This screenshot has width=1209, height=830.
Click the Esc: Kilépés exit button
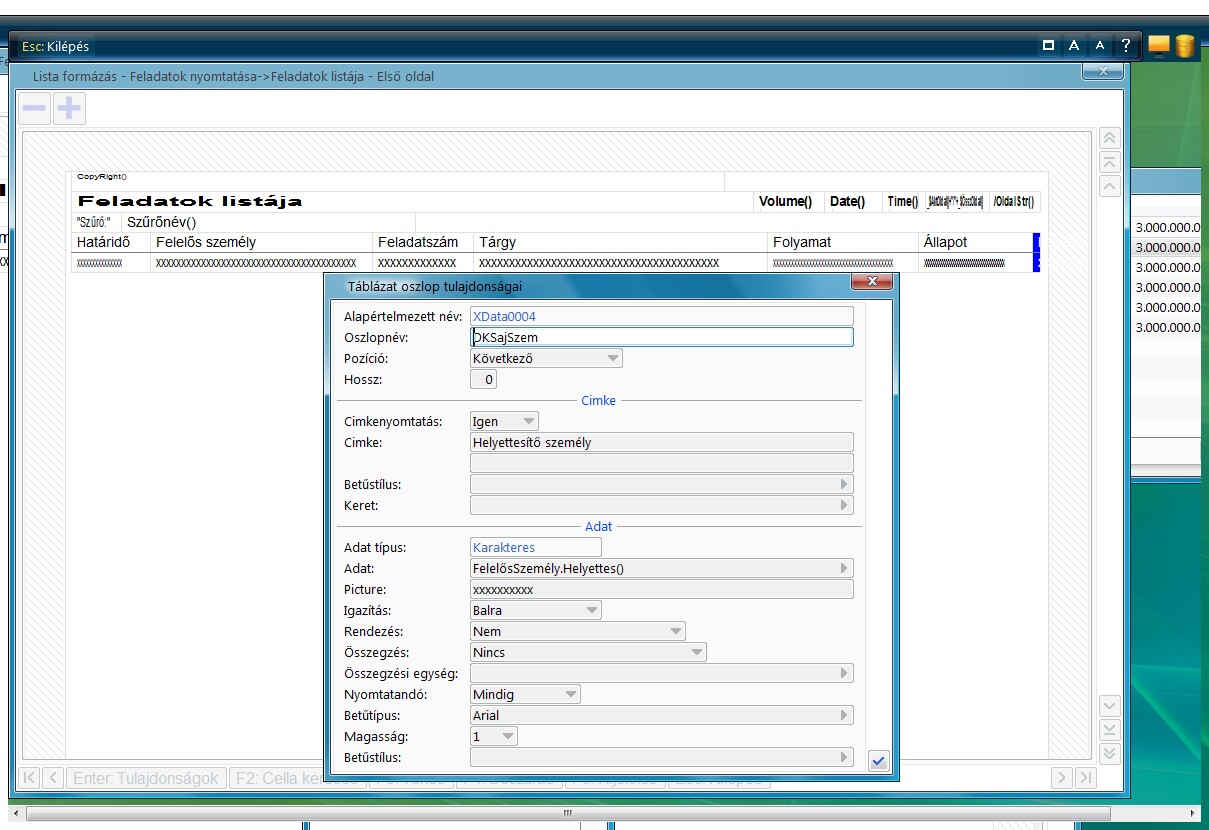56,46
